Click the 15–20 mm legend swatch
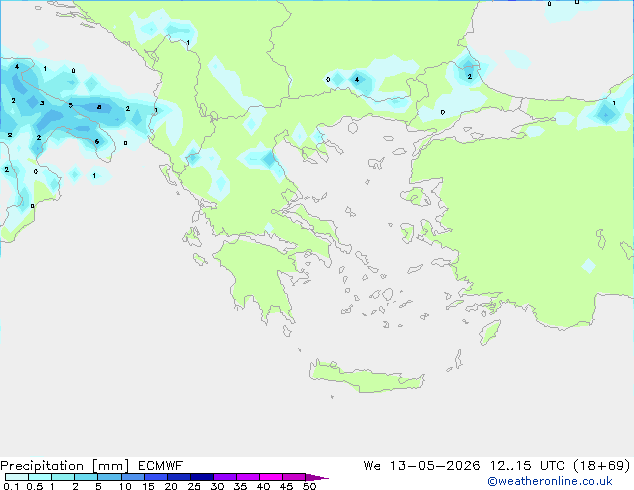Image resolution: width=634 pixels, height=490 pixels. click(156, 477)
